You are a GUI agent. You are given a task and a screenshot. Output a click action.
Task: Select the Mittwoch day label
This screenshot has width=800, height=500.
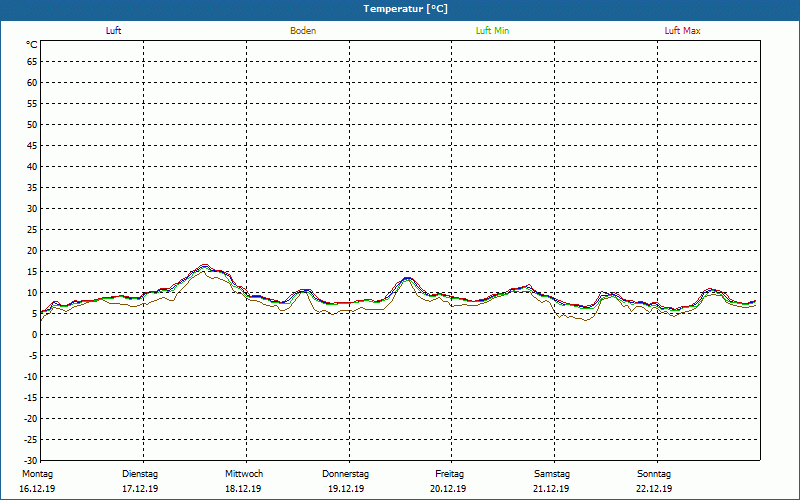pyautogui.click(x=244, y=474)
